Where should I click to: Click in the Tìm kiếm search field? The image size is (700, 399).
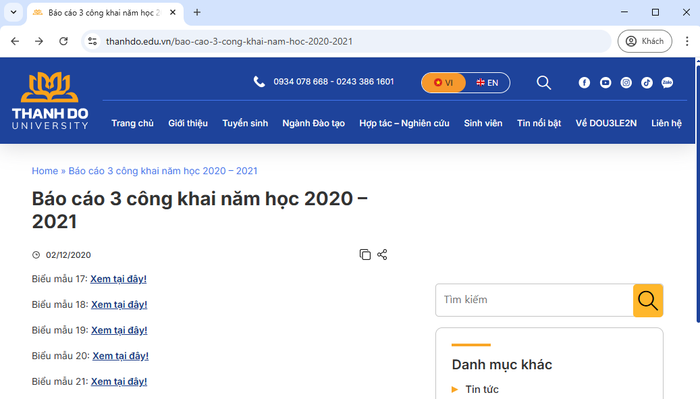[x=534, y=300]
